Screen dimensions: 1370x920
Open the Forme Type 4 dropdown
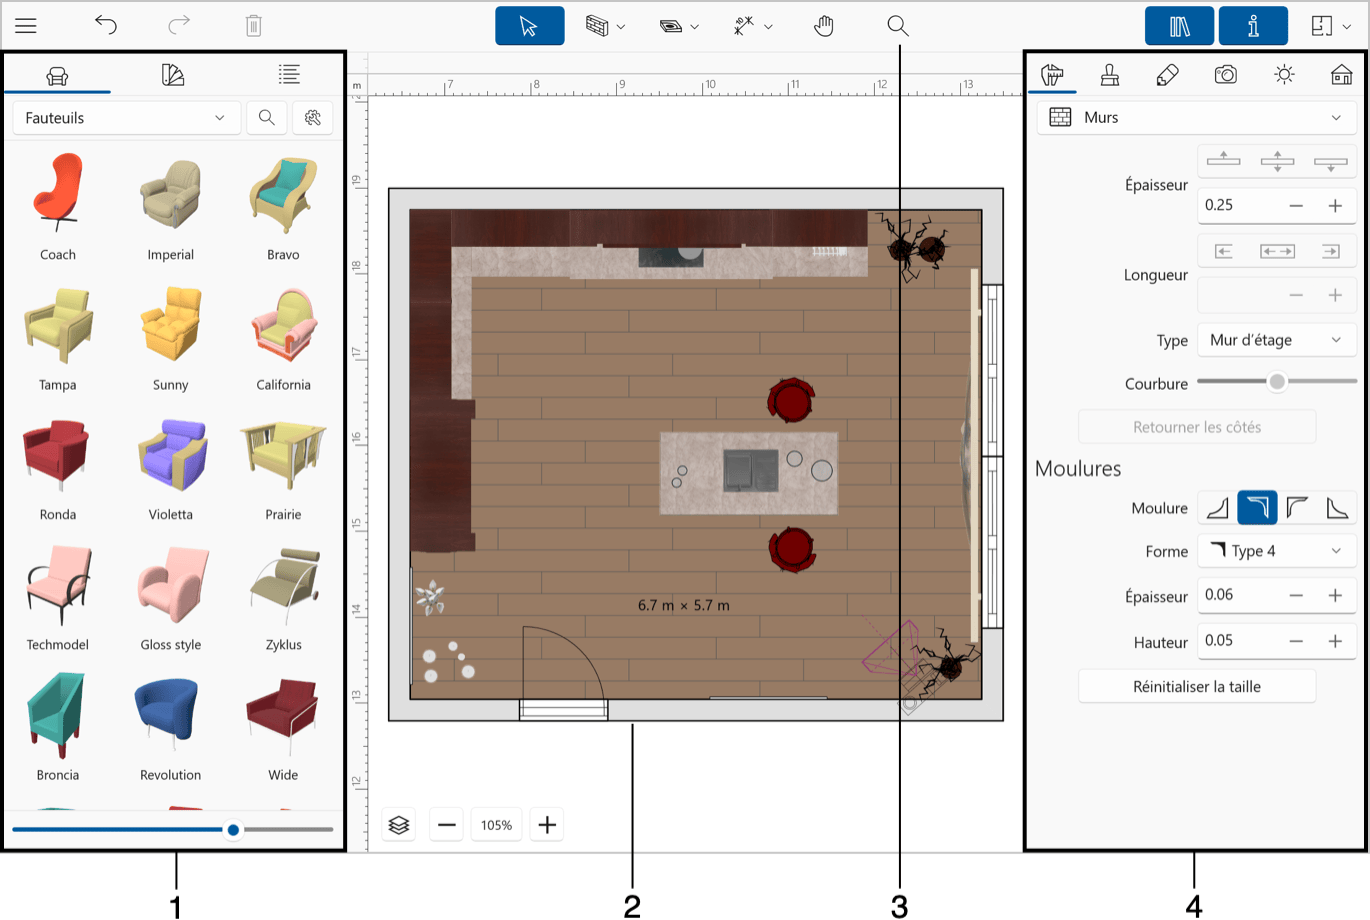pos(1276,551)
